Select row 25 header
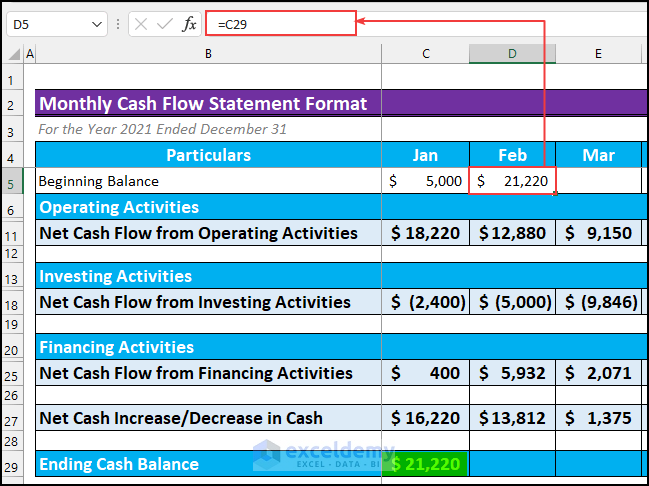The width and height of the screenshot is (649, 486). [11, 376]
